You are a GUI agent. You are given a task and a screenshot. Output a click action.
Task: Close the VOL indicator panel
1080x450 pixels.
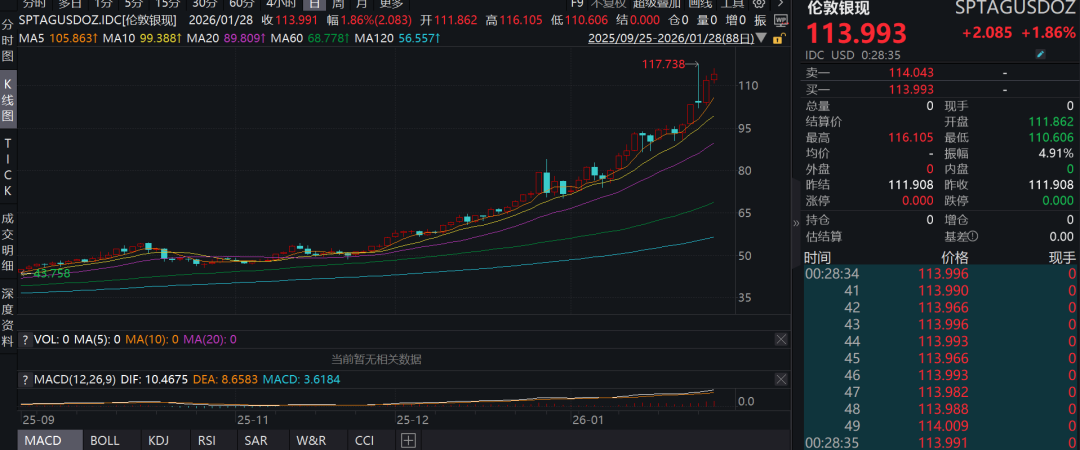pos(780,340)
